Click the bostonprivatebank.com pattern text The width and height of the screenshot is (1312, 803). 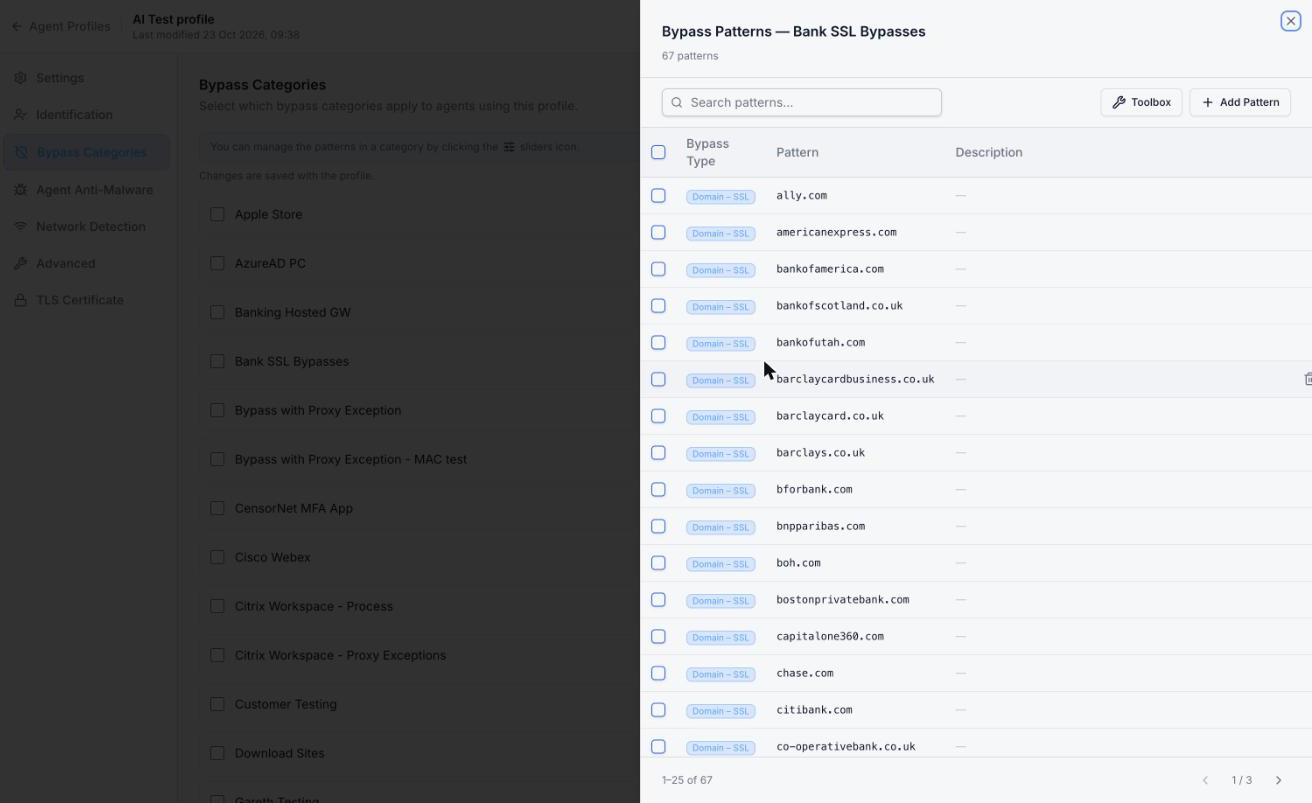point(842,600)
